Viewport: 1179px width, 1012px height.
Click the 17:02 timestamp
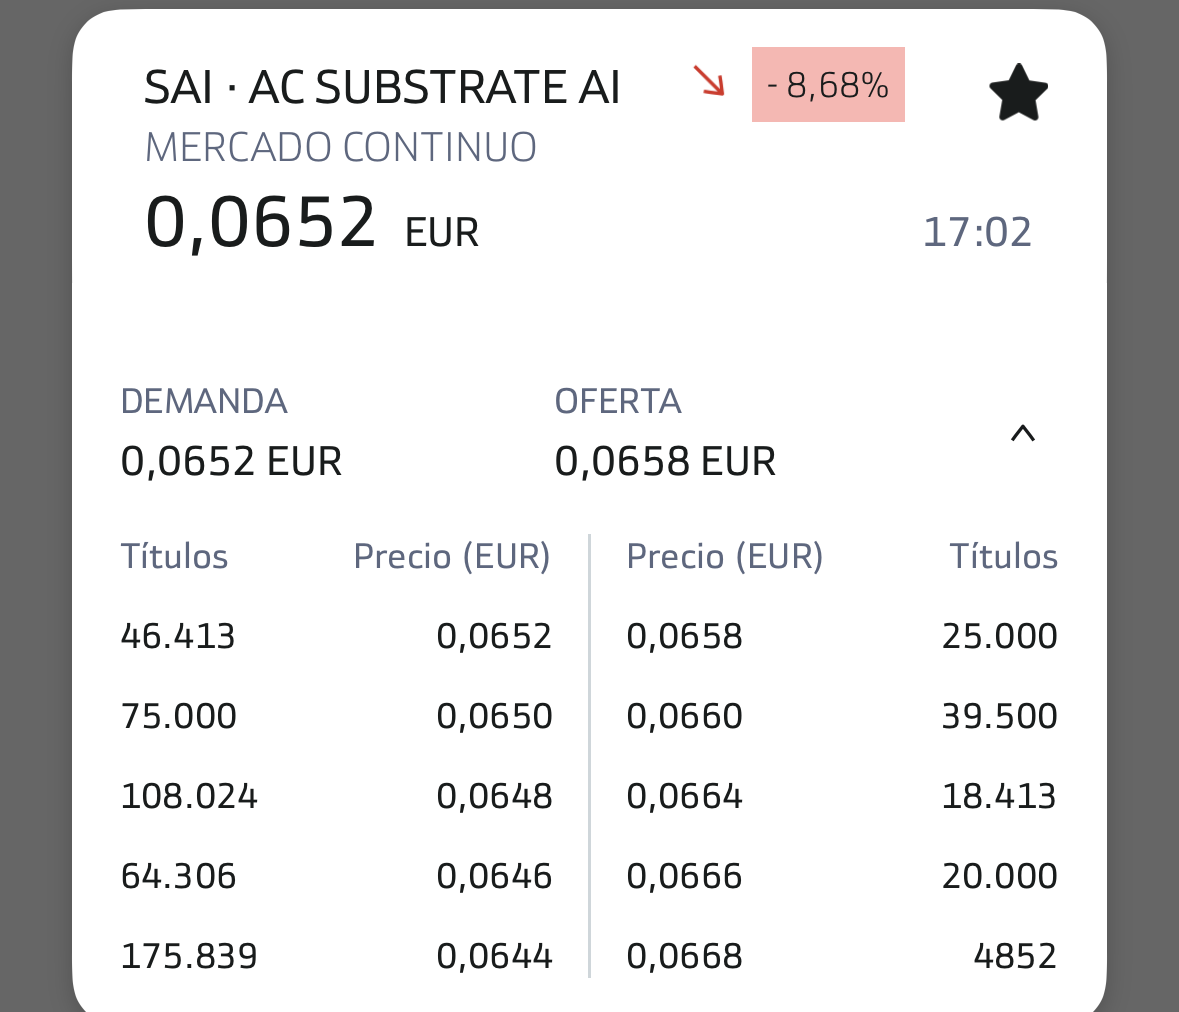[976, 232]
